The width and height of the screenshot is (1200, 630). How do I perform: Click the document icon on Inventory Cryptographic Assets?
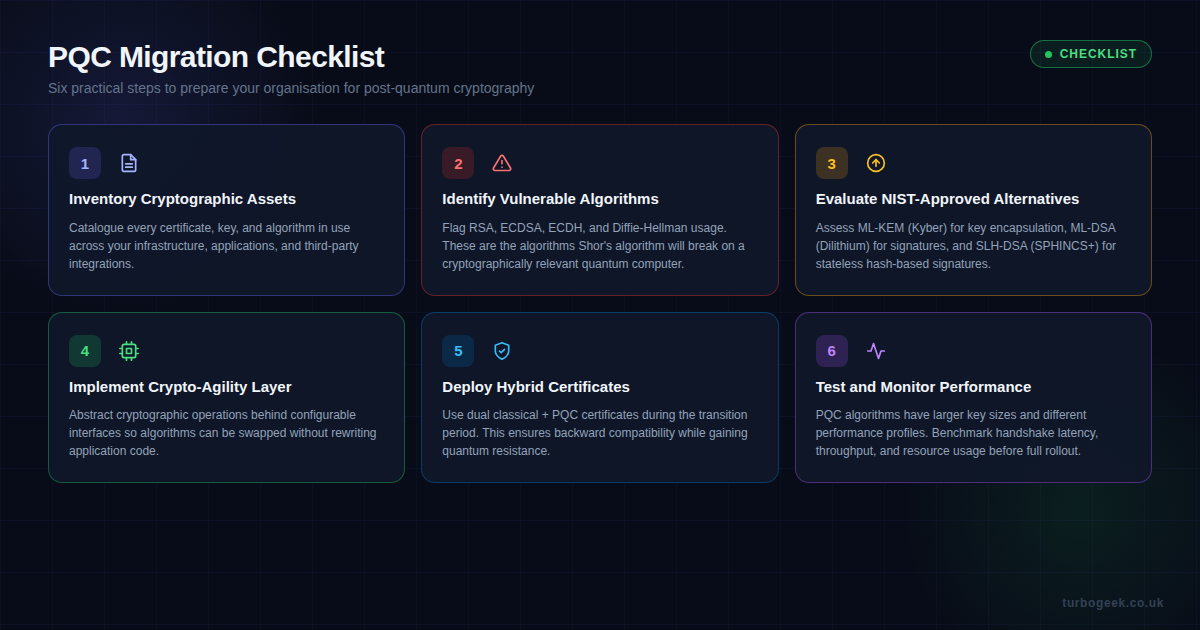tap(129, 162)
